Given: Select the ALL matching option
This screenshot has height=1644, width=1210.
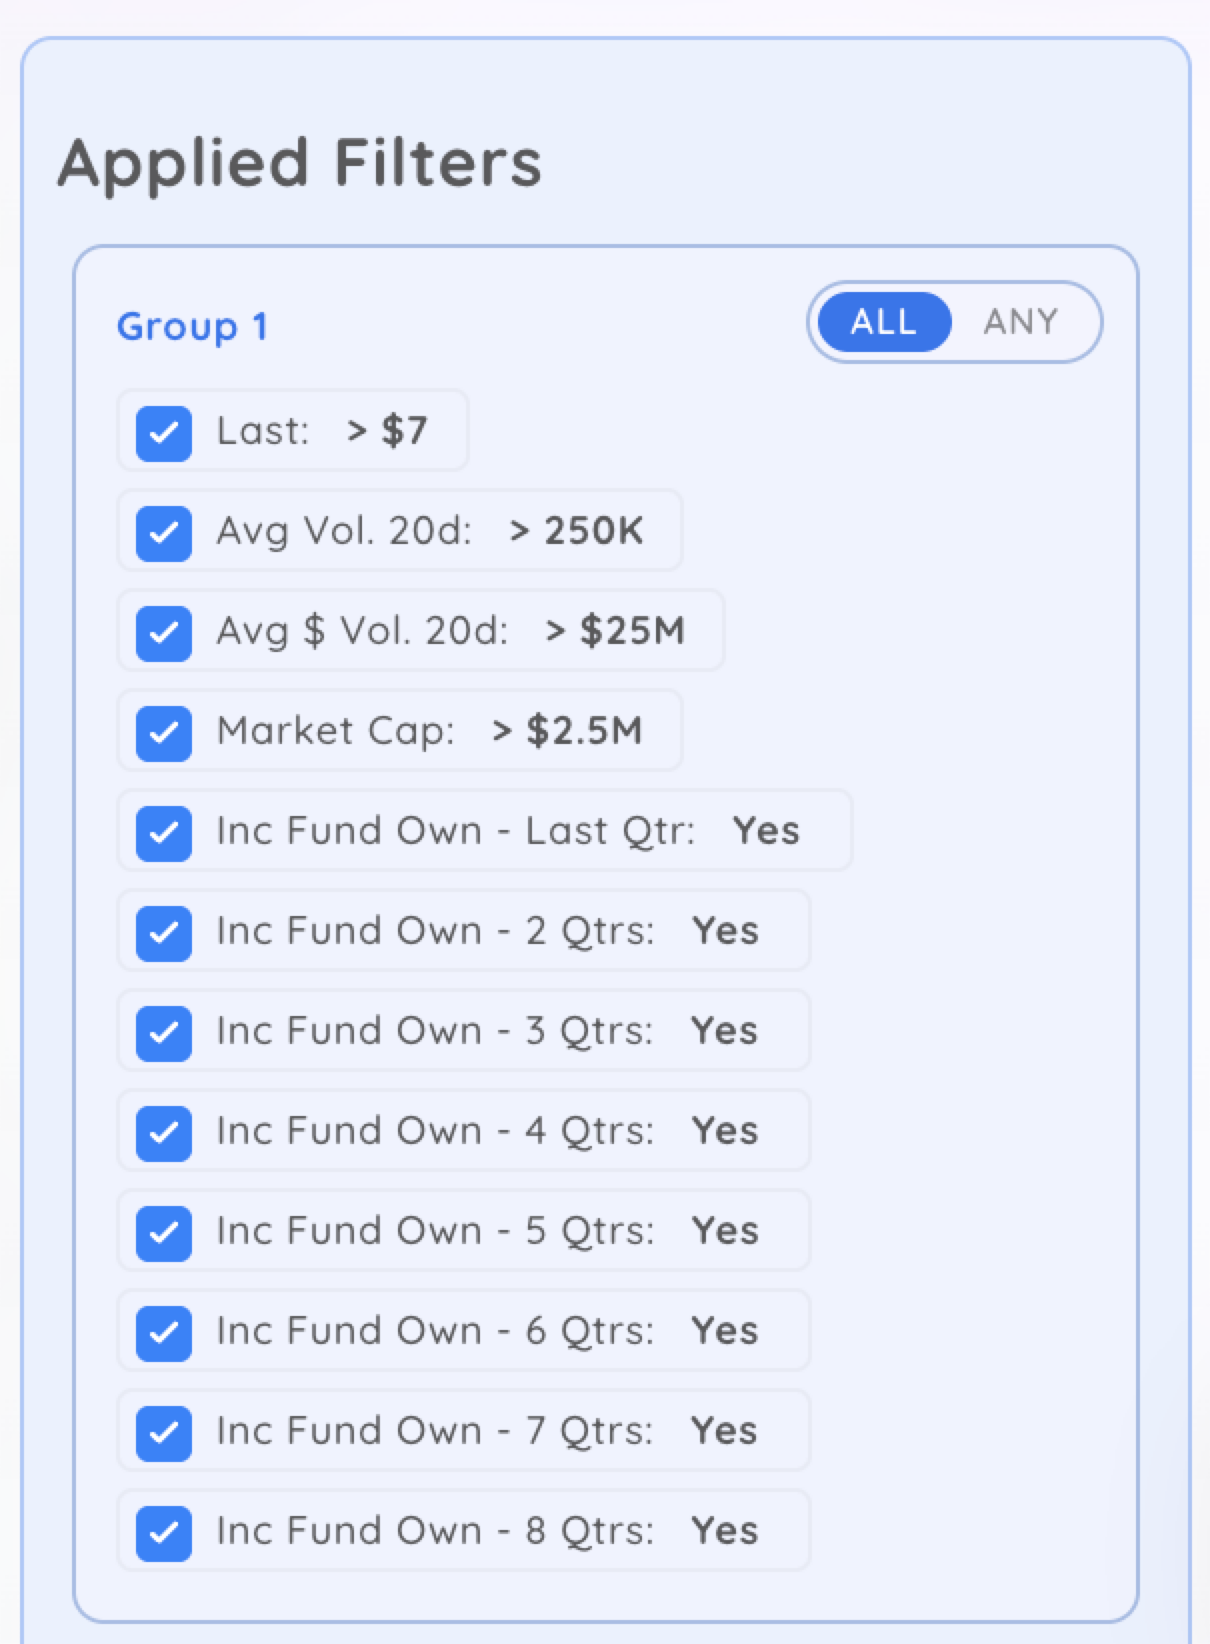Looking at the screenshot, I should point(884,322).
